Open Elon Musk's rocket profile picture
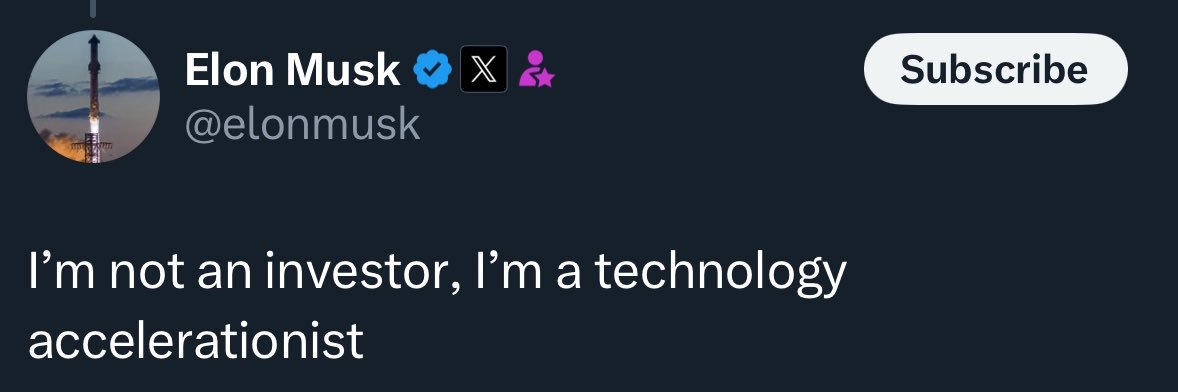The width and height of the screenshot is (1178, 392). coord(93,98)
